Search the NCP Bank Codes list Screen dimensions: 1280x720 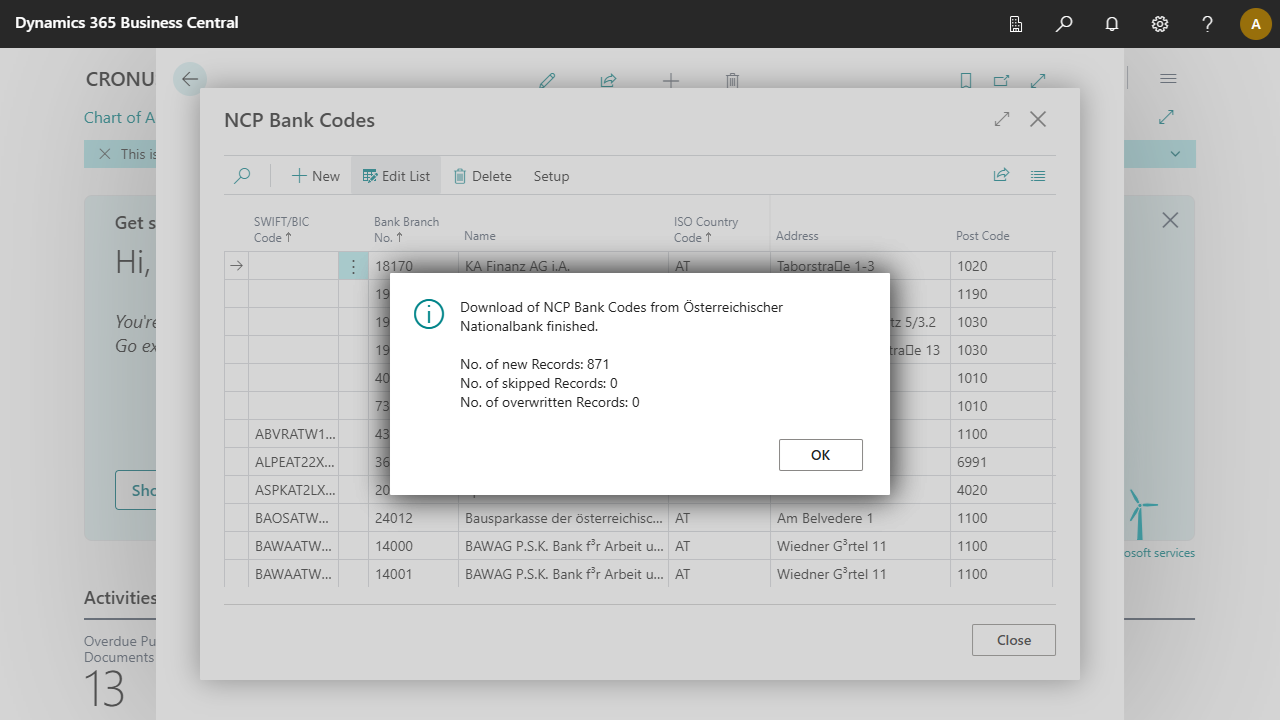(x=242, y=176)
